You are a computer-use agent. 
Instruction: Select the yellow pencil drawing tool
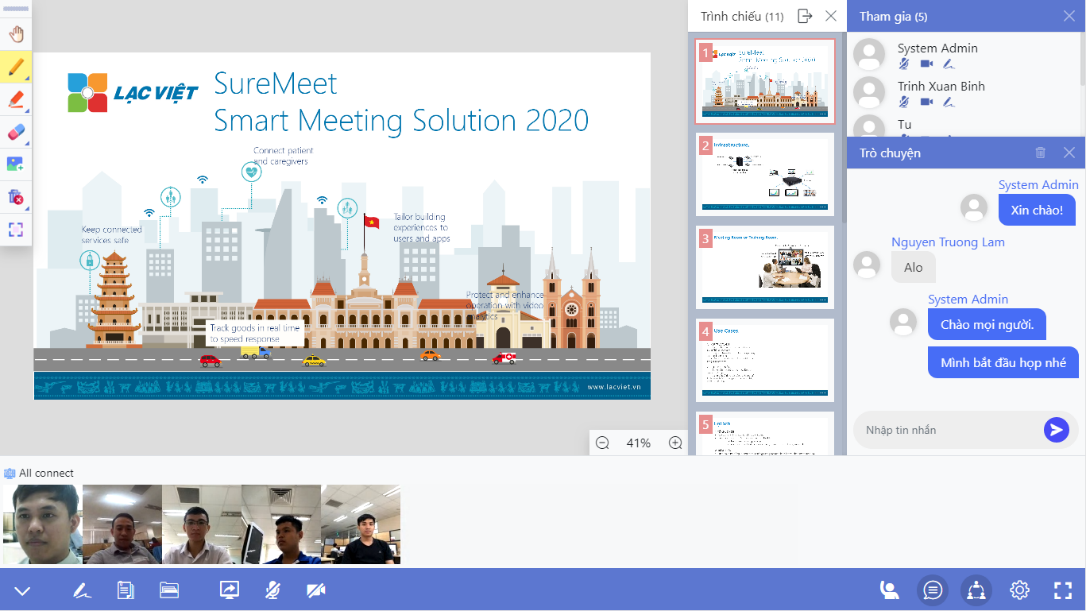16,67
